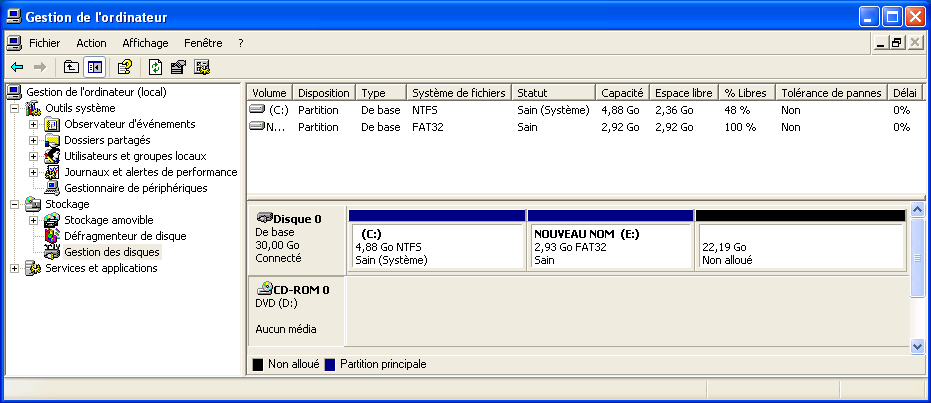
Task: Select the NOUVEAU NOM (E:) partition block
Action: 610,240
